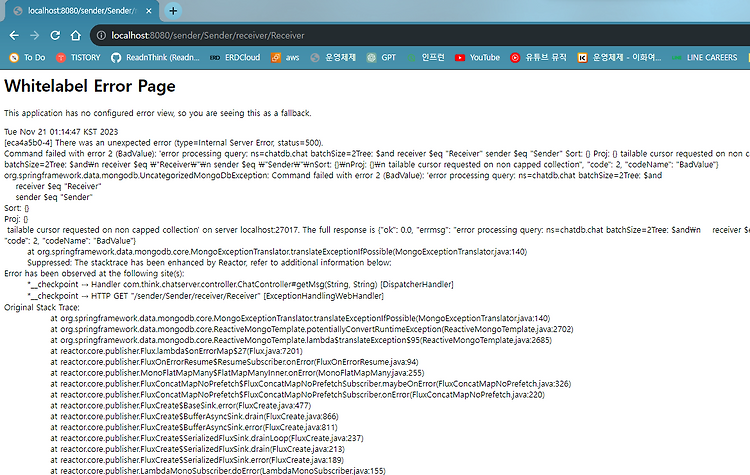Click the 'Proj: {}' line
Image resolution: width=750 pixels, height=475 pixels.
[x=16, y=219]
